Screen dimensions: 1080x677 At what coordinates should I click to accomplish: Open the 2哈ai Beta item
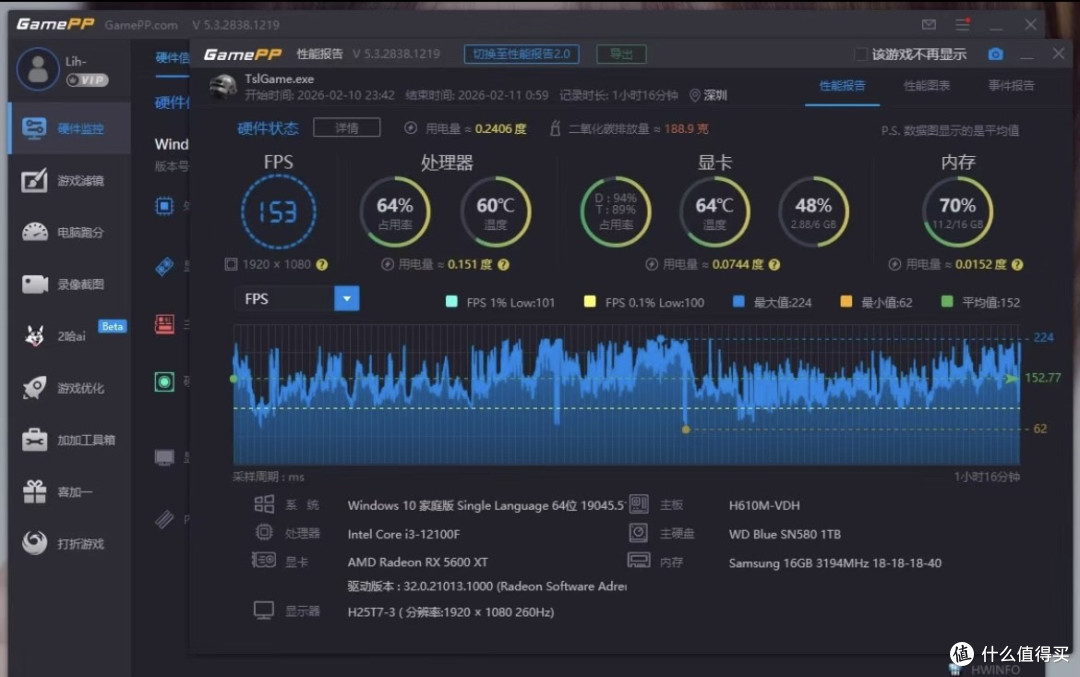(x=70, y=336)
